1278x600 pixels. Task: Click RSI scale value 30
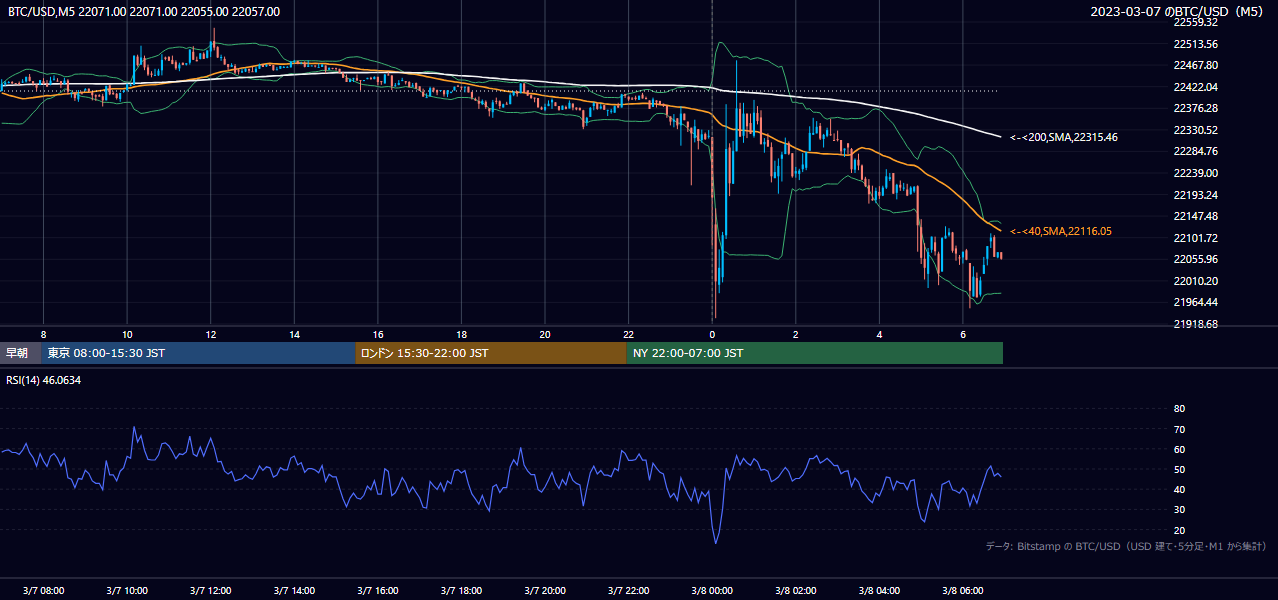coord(1179,510)
